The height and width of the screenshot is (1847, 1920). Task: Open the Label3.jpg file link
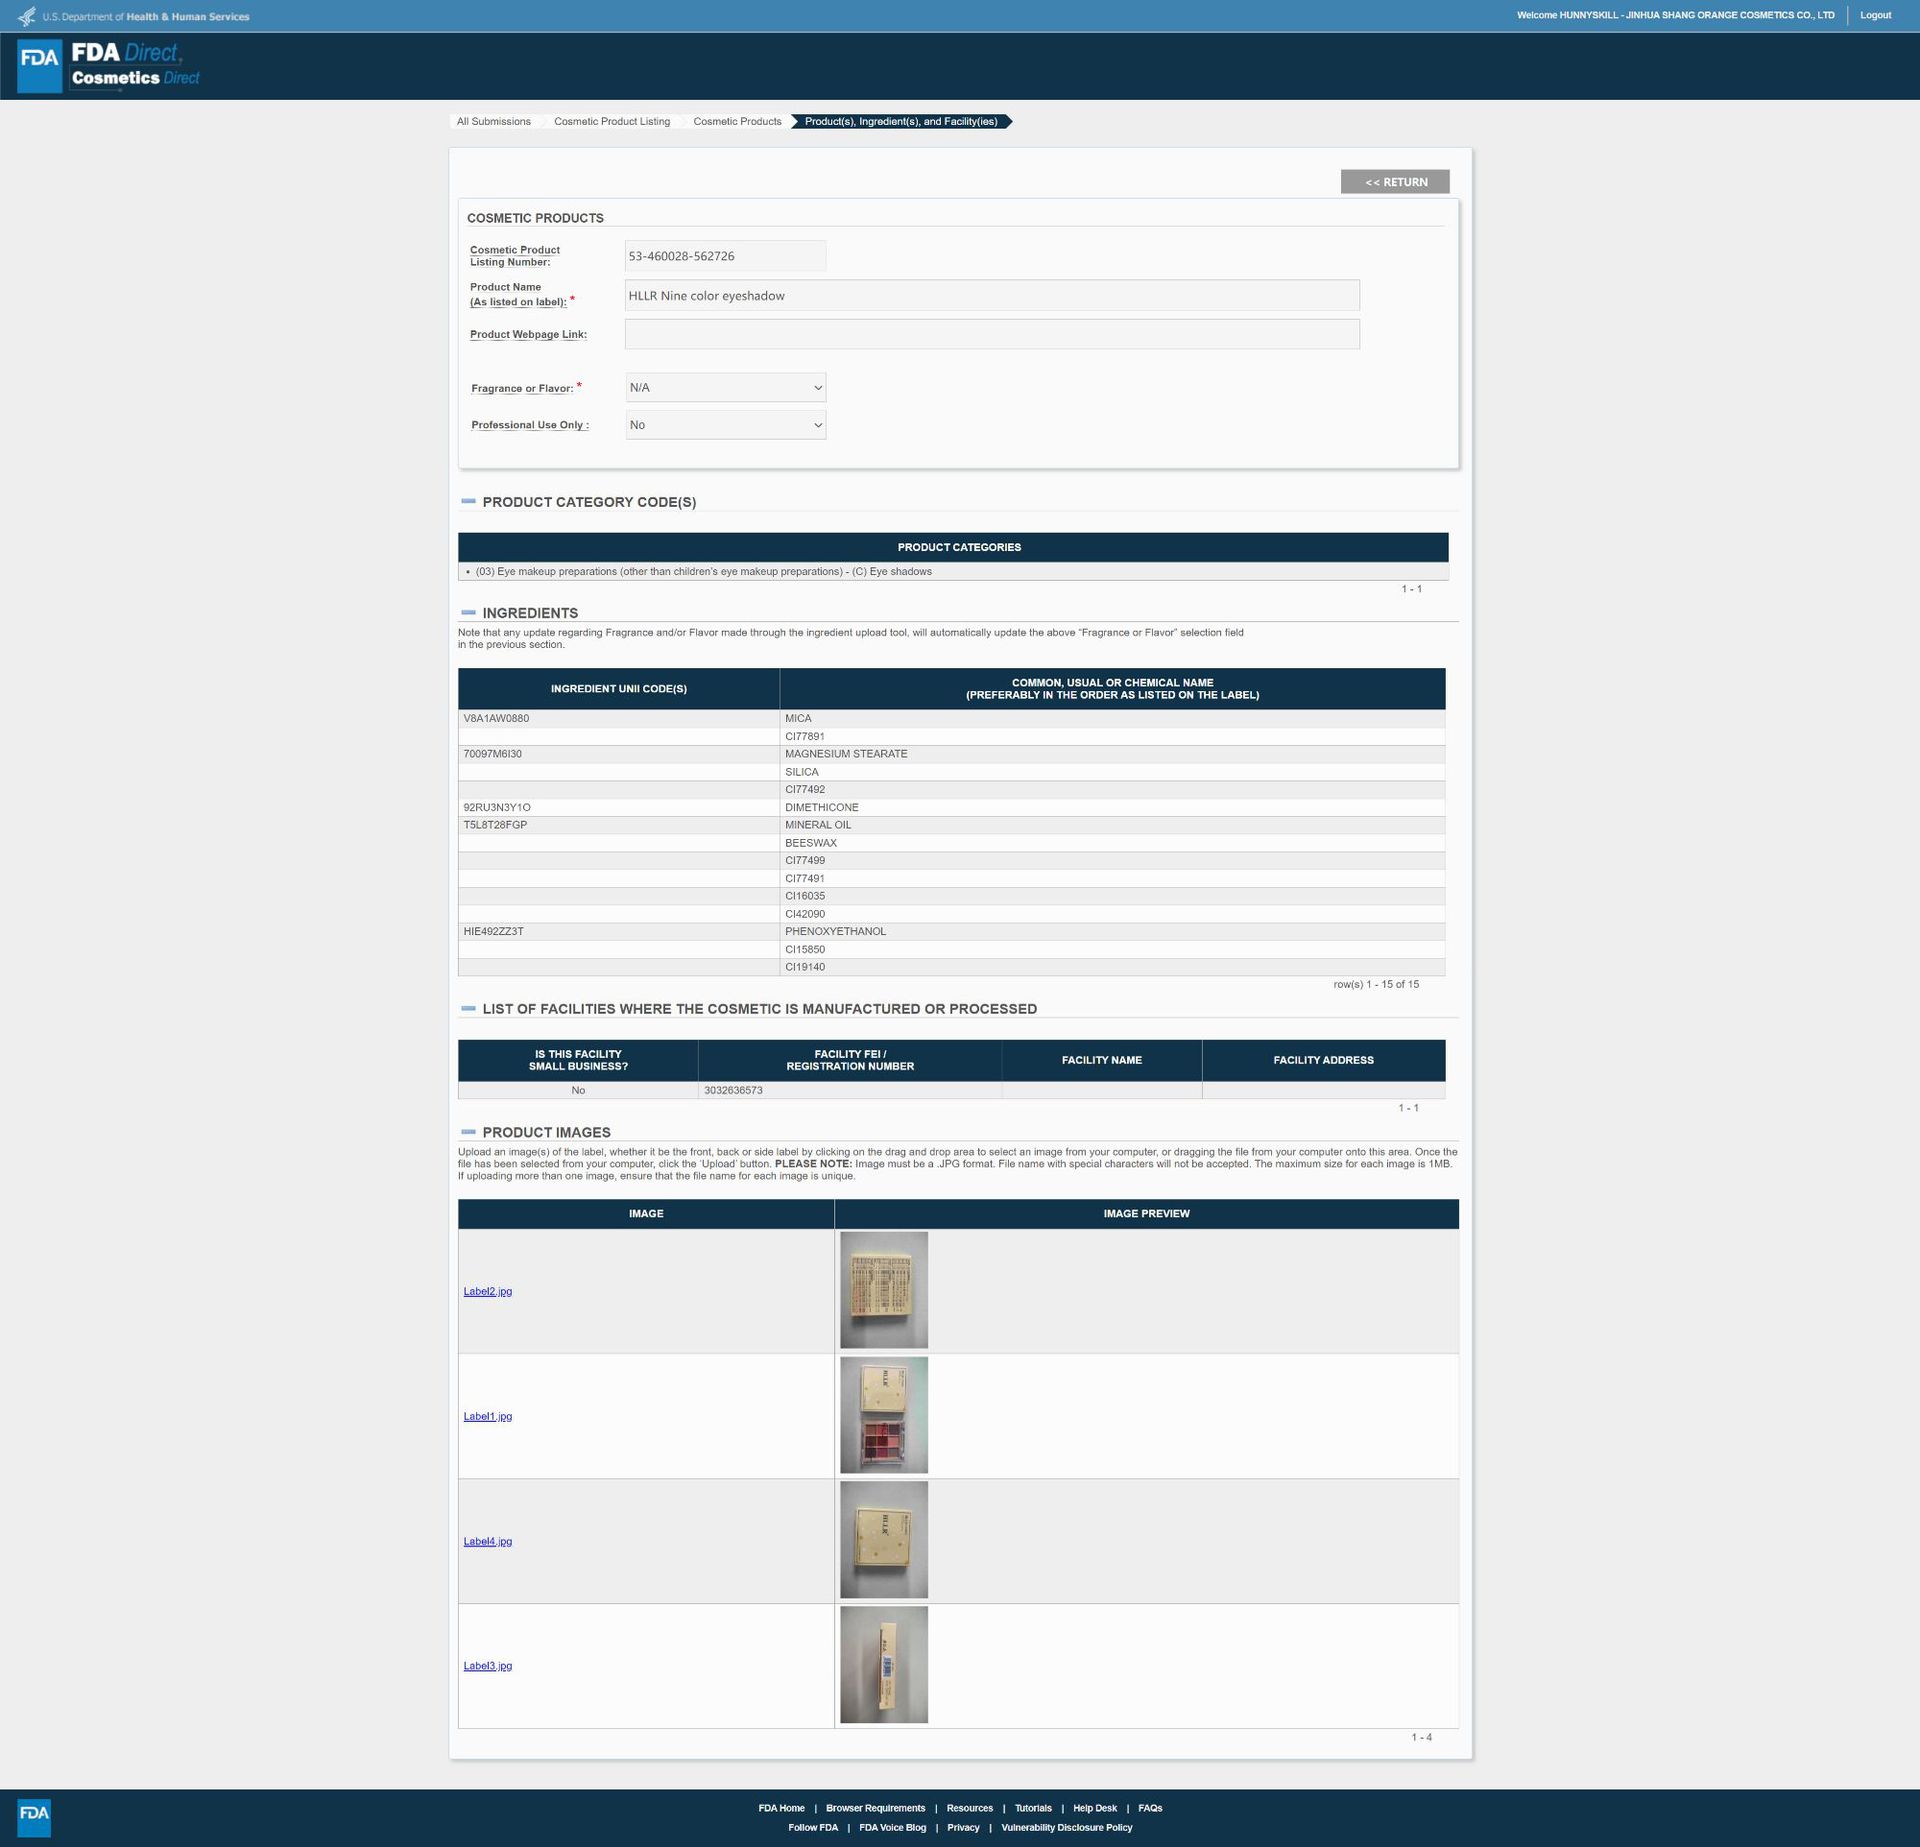point(487,1666)
